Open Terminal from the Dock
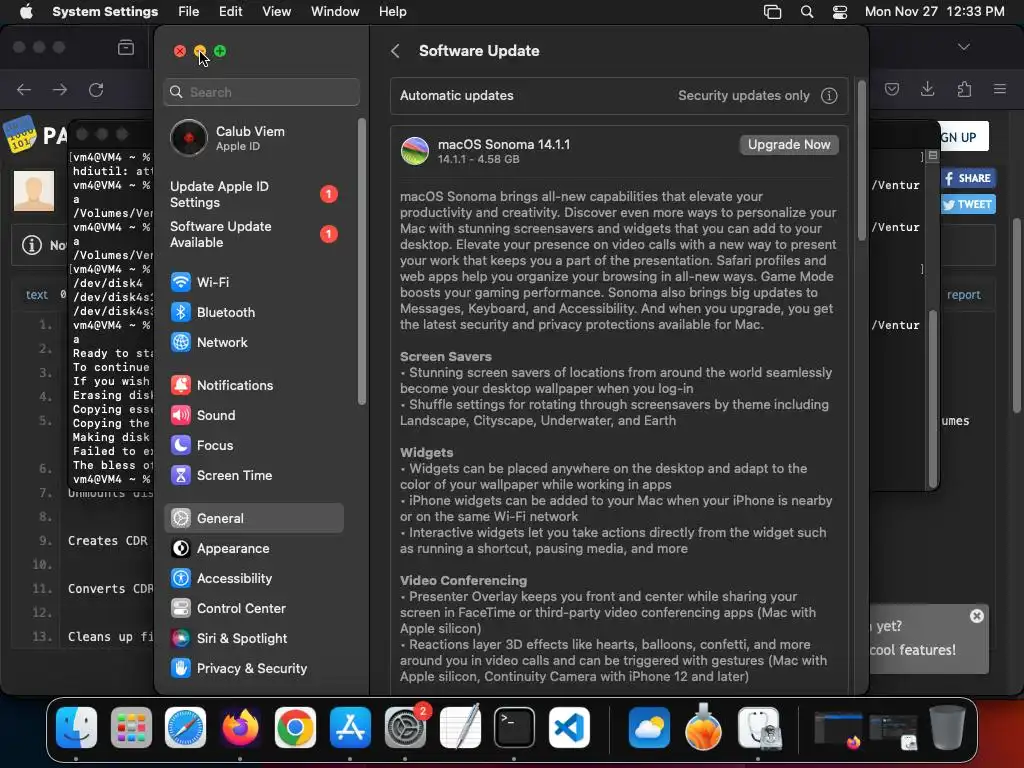The image size is (1024, 768). coord(514,727)
